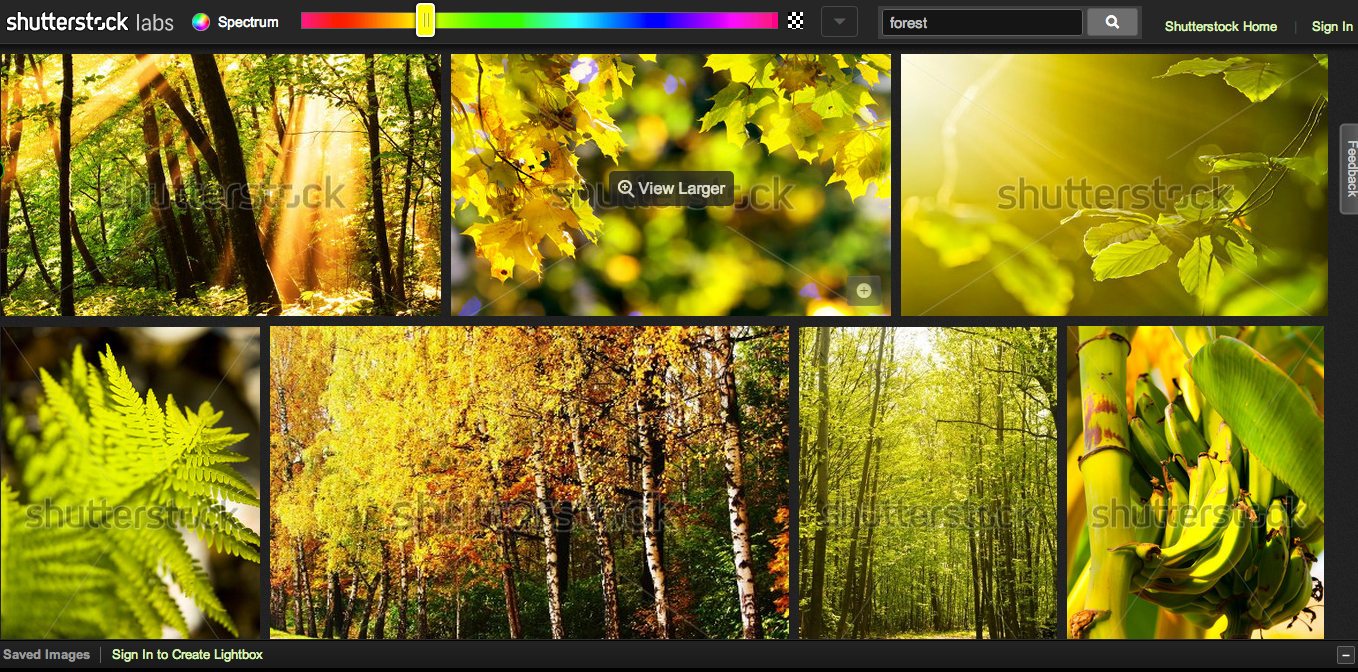Open the sunbeam forest thumbnail
Image resolution: width=1358 pixels, height=672 pixels.
tap(220, 185)
